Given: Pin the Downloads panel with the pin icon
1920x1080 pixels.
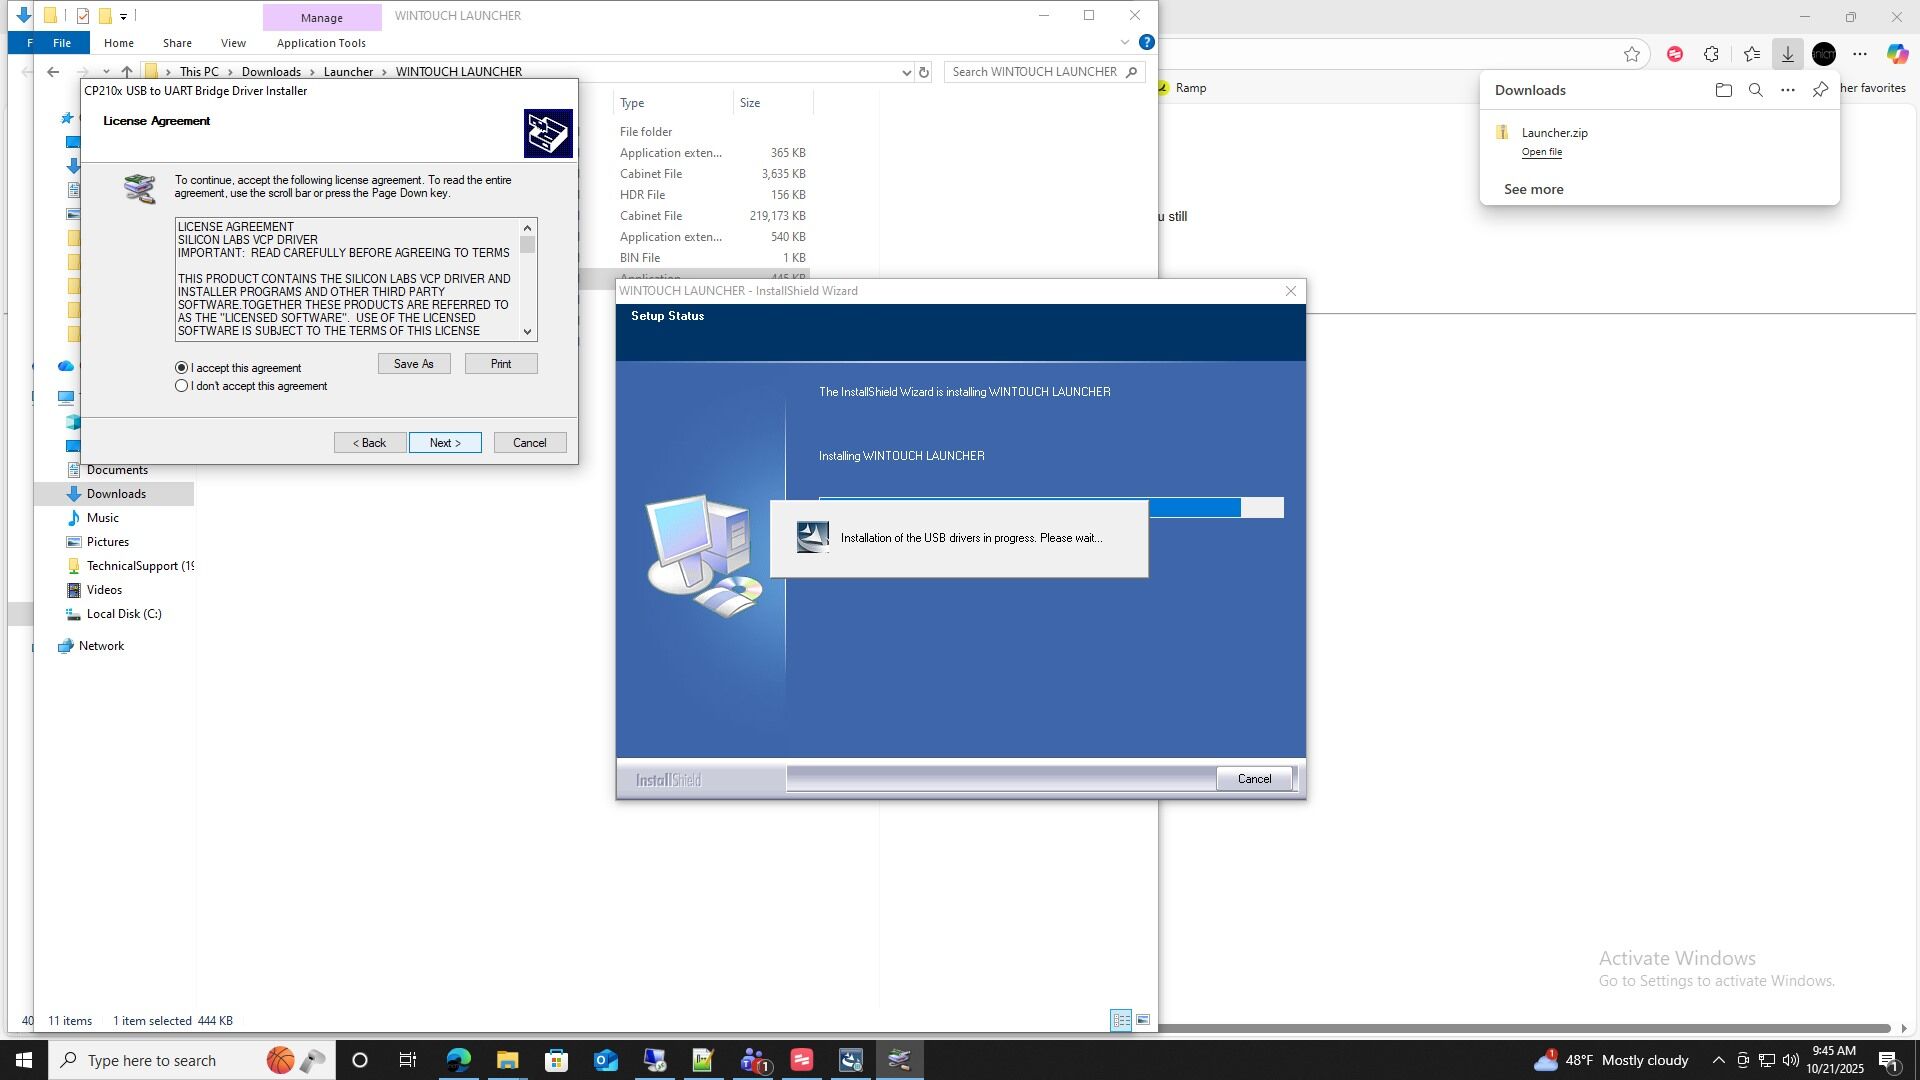Looking at the screenshot, I should tap(1820, 90).
